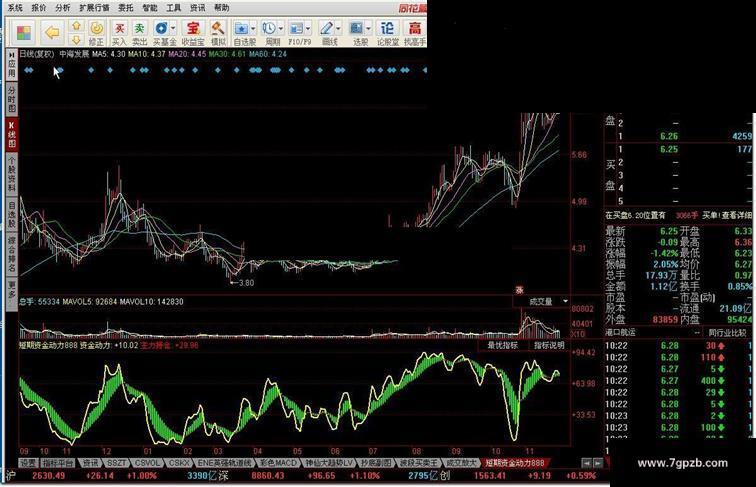Select the 短期资金动力888 tab
The height and width of the screenshot is (487, 756).
tap(514, 463)
